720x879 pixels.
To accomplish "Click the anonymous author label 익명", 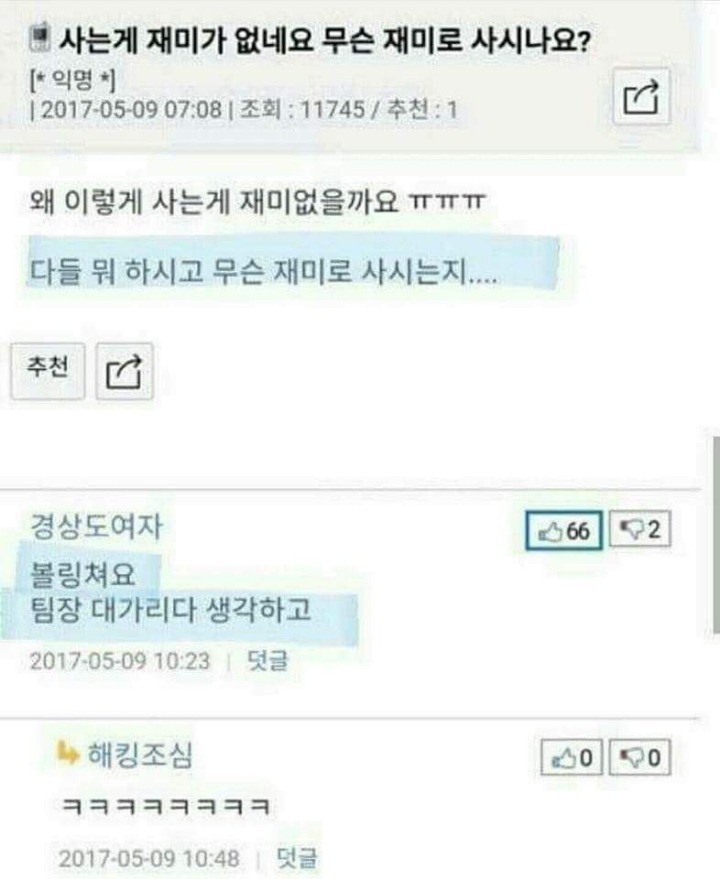I will point(72,81).
